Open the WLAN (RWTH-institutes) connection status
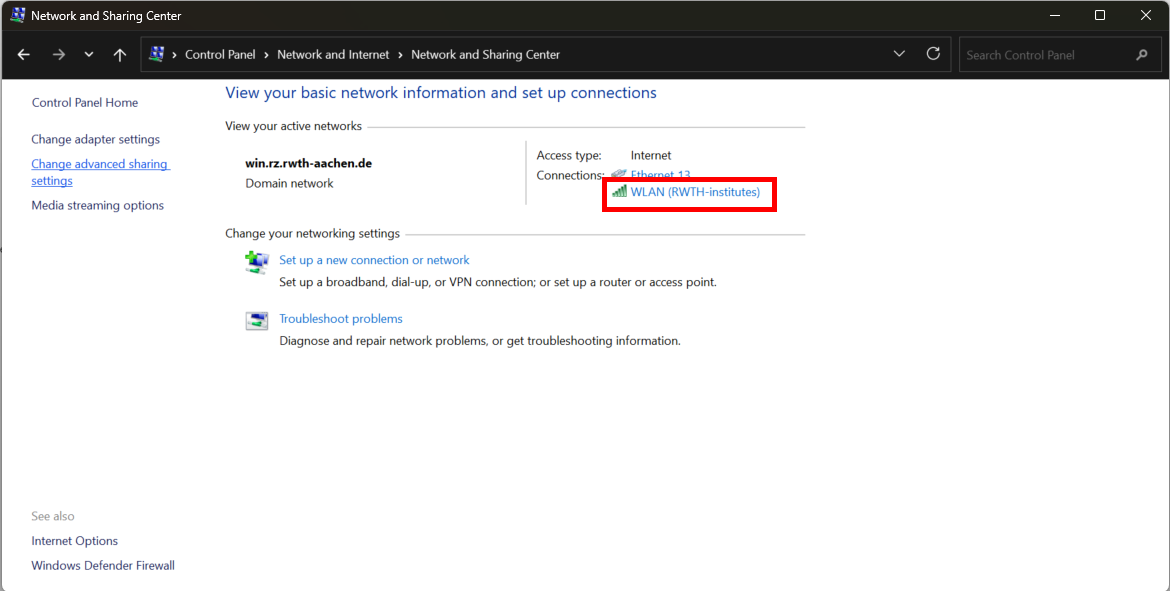 pyautogui.click(x=695, y=192)
